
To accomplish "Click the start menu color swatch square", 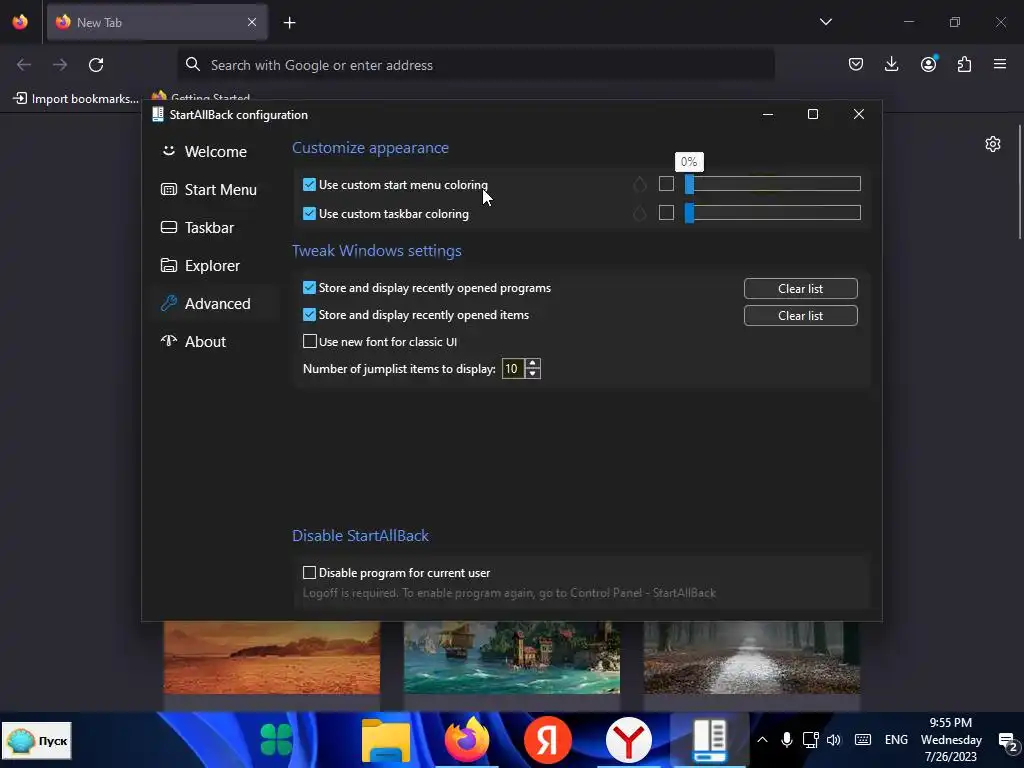I will coord(666,184).
